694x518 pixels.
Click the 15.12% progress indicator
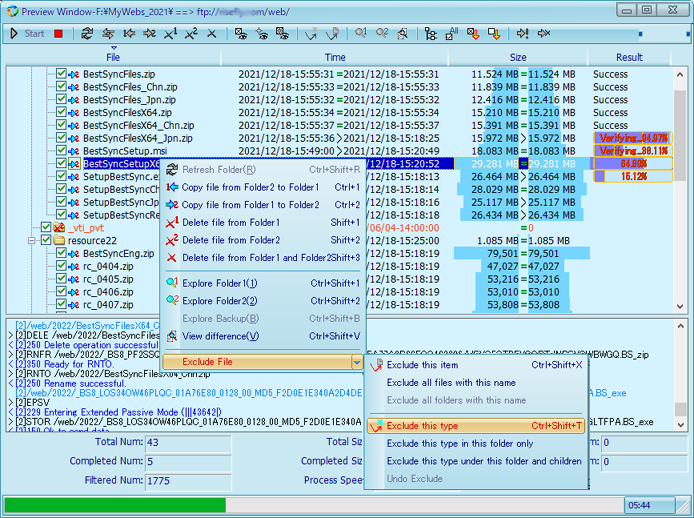point(633,177)
